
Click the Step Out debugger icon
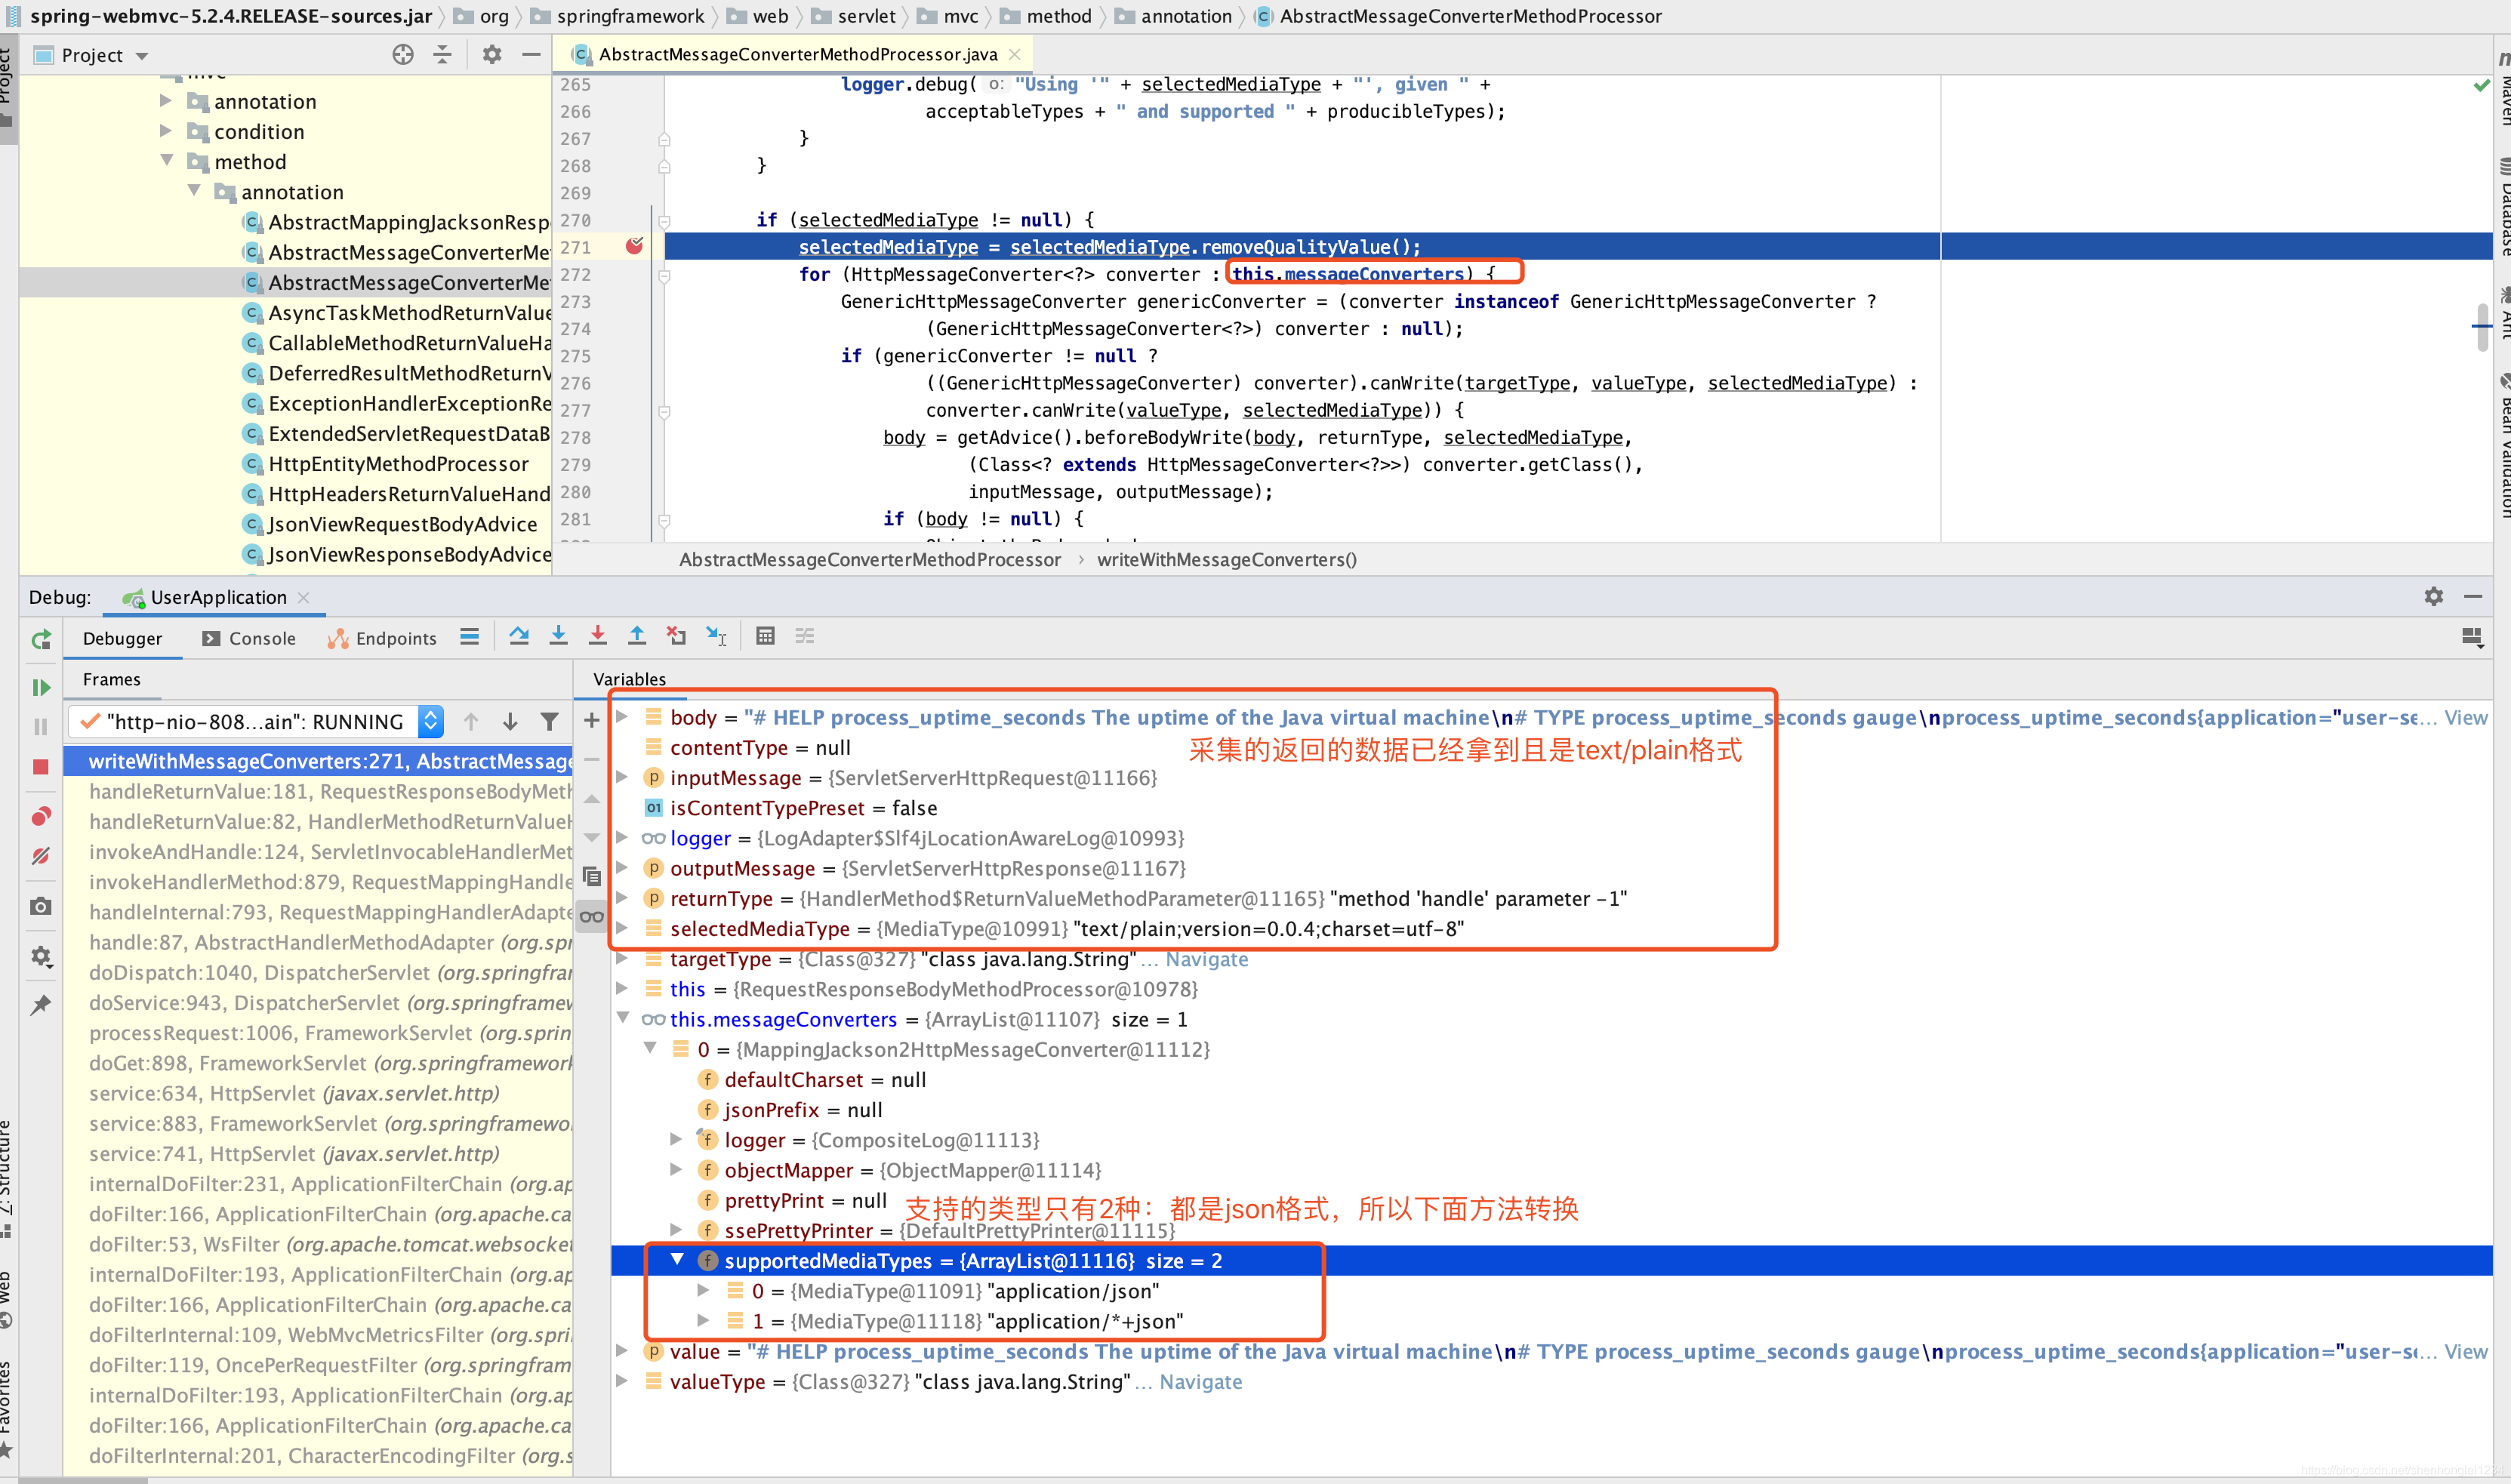point(636,636)
